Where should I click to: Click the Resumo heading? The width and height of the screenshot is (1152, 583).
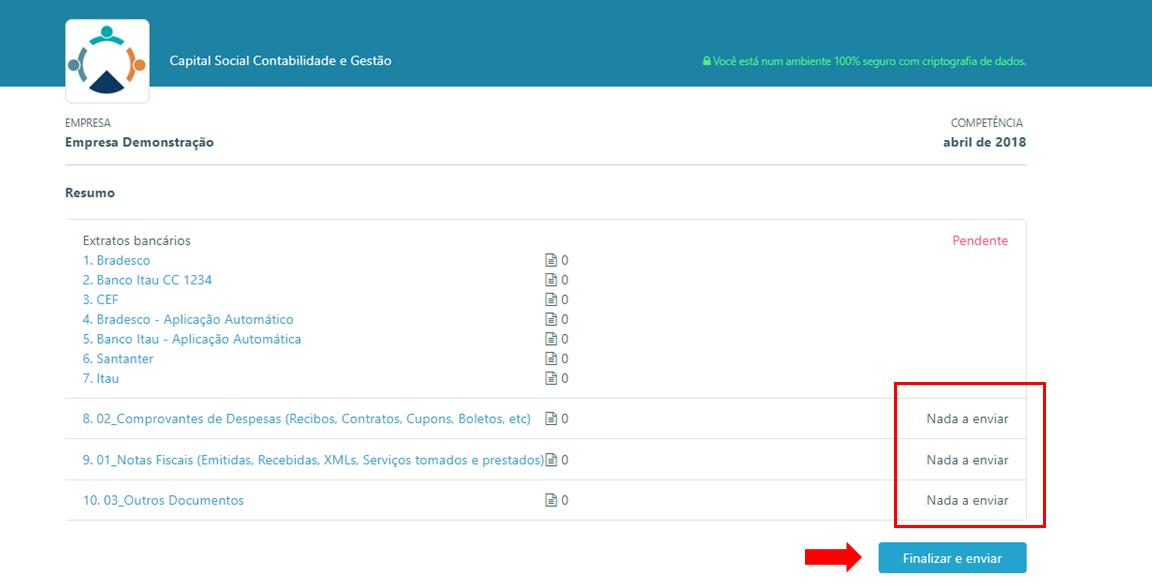[x=90, y=193]
